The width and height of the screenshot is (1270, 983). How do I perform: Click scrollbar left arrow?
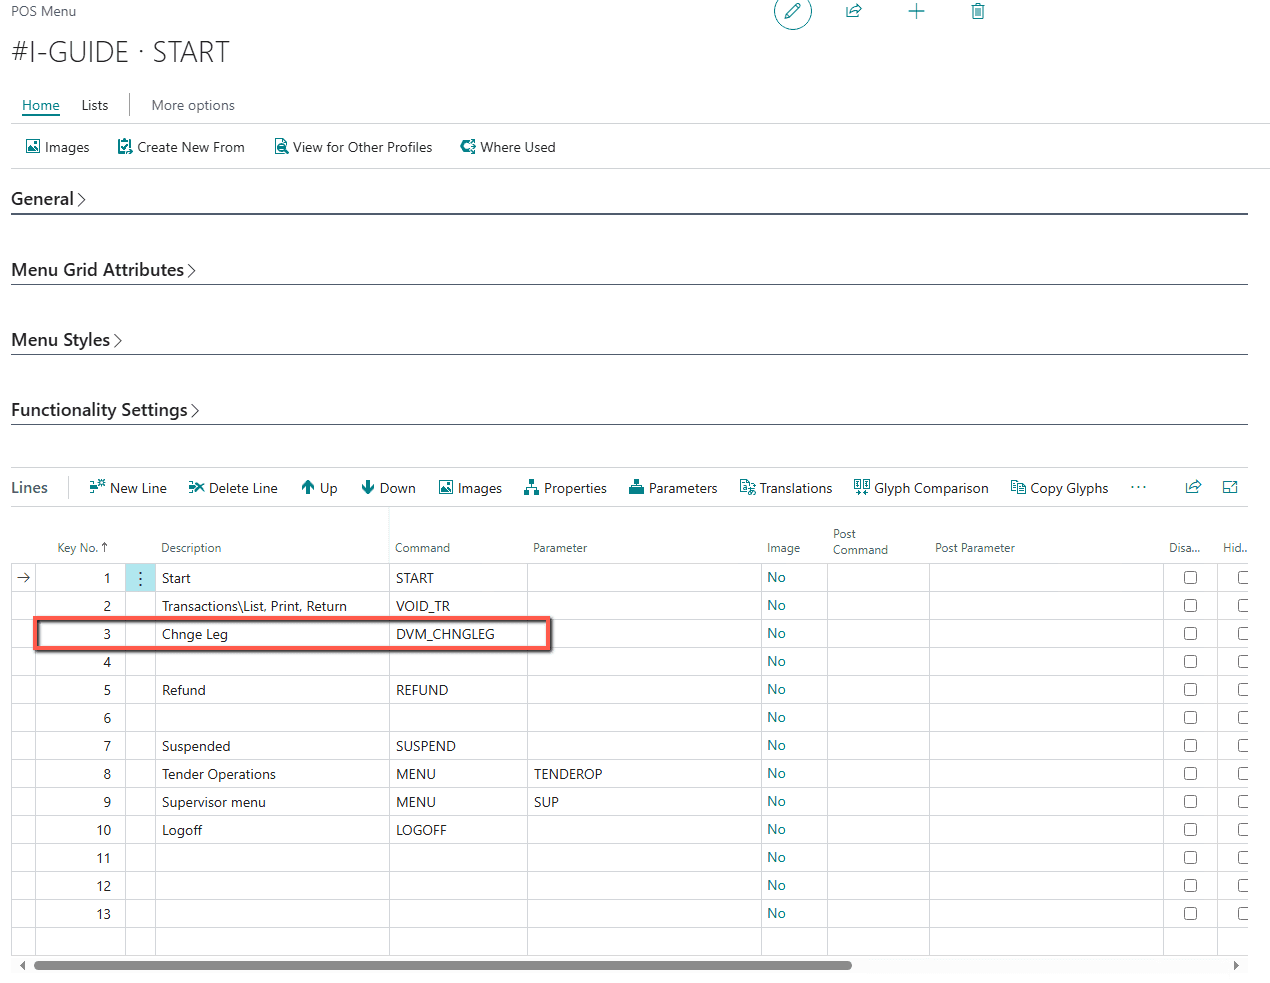[23, 965]
